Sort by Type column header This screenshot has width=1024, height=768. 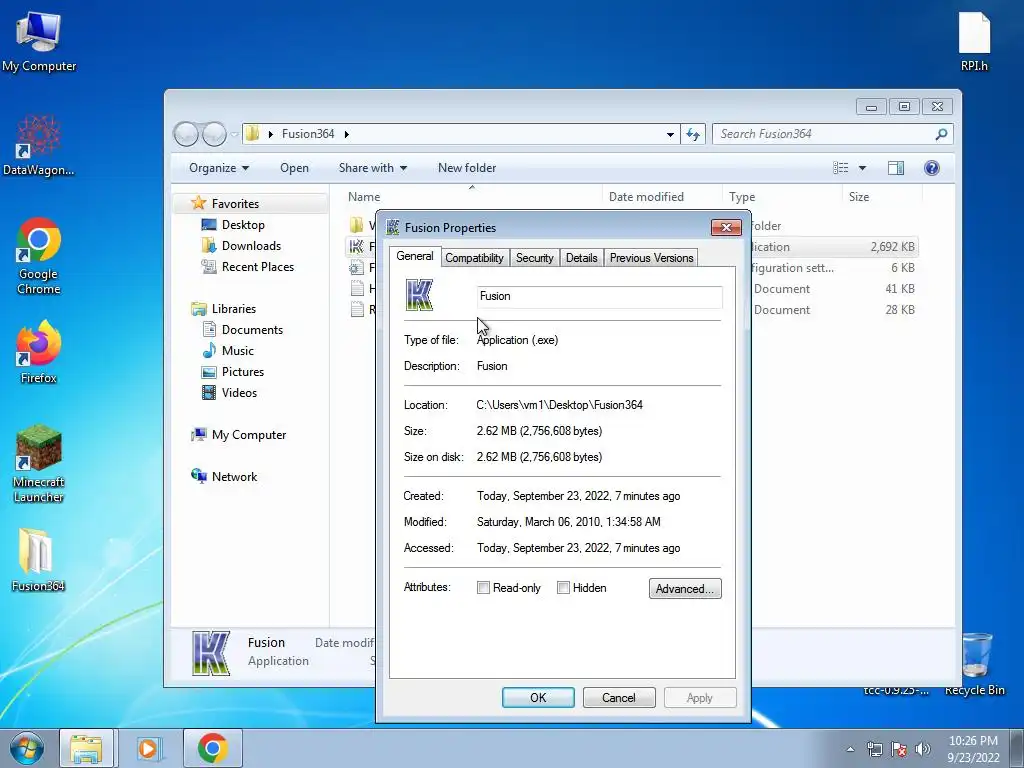click(x=782, y=197)
